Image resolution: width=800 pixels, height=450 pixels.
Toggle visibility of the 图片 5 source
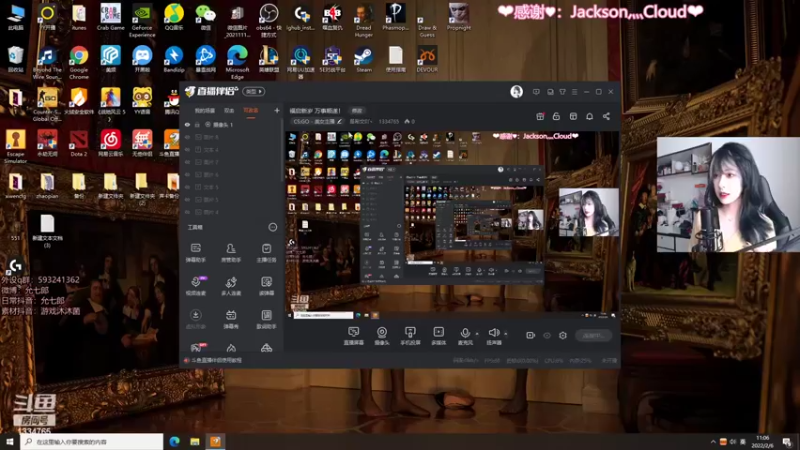pyautogui.click(x=187, y=199)
